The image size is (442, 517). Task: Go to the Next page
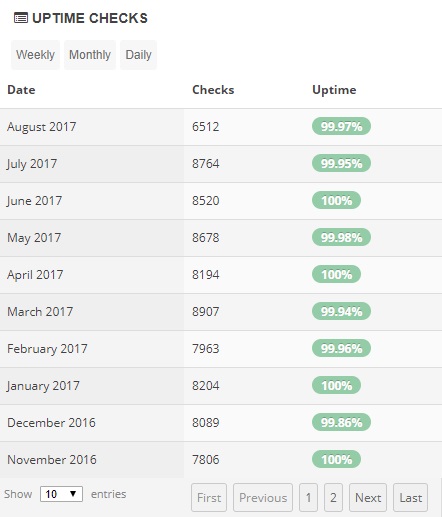pos(368,498)
